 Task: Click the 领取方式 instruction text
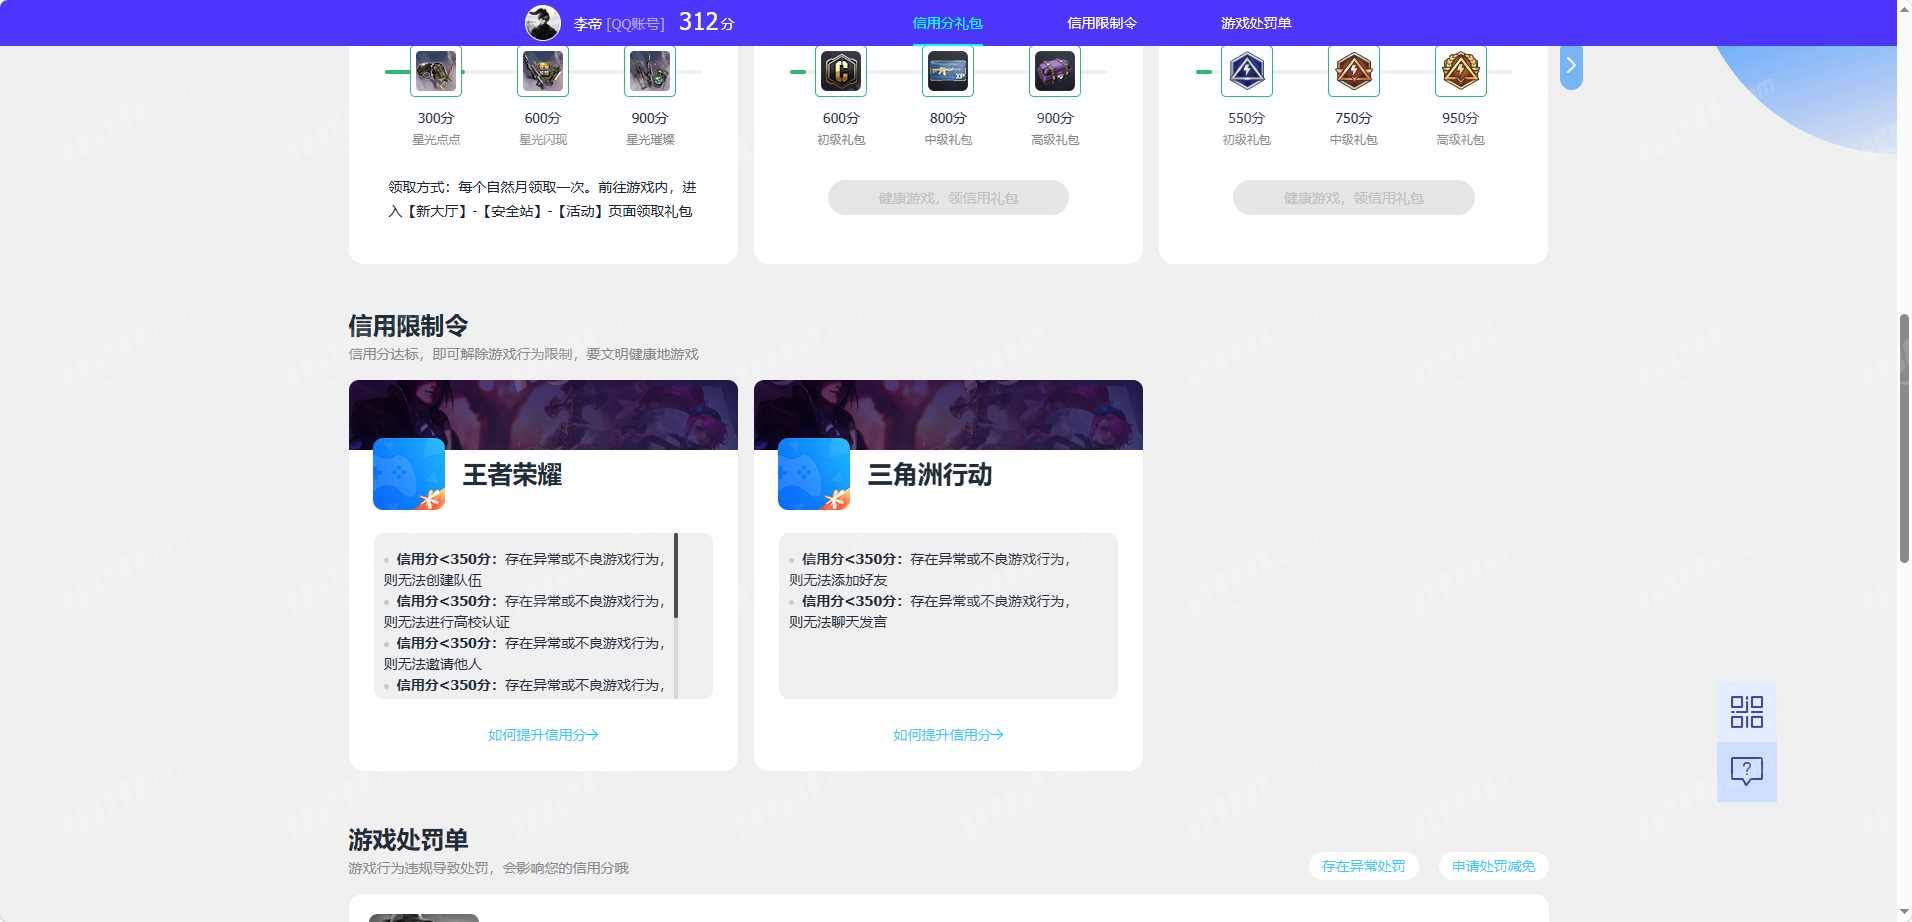542,199
